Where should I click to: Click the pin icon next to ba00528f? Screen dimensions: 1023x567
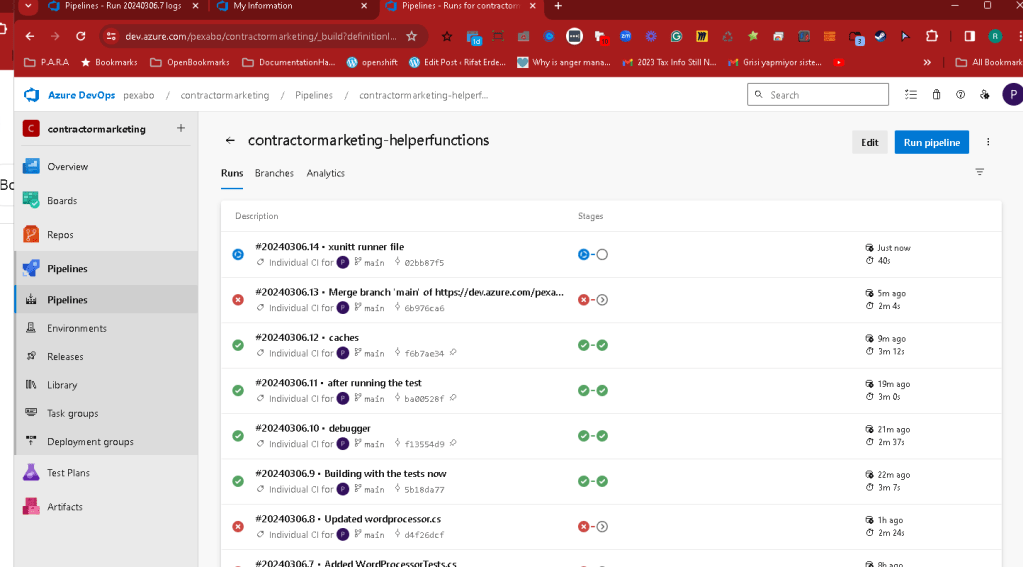(x=453, y=397)
